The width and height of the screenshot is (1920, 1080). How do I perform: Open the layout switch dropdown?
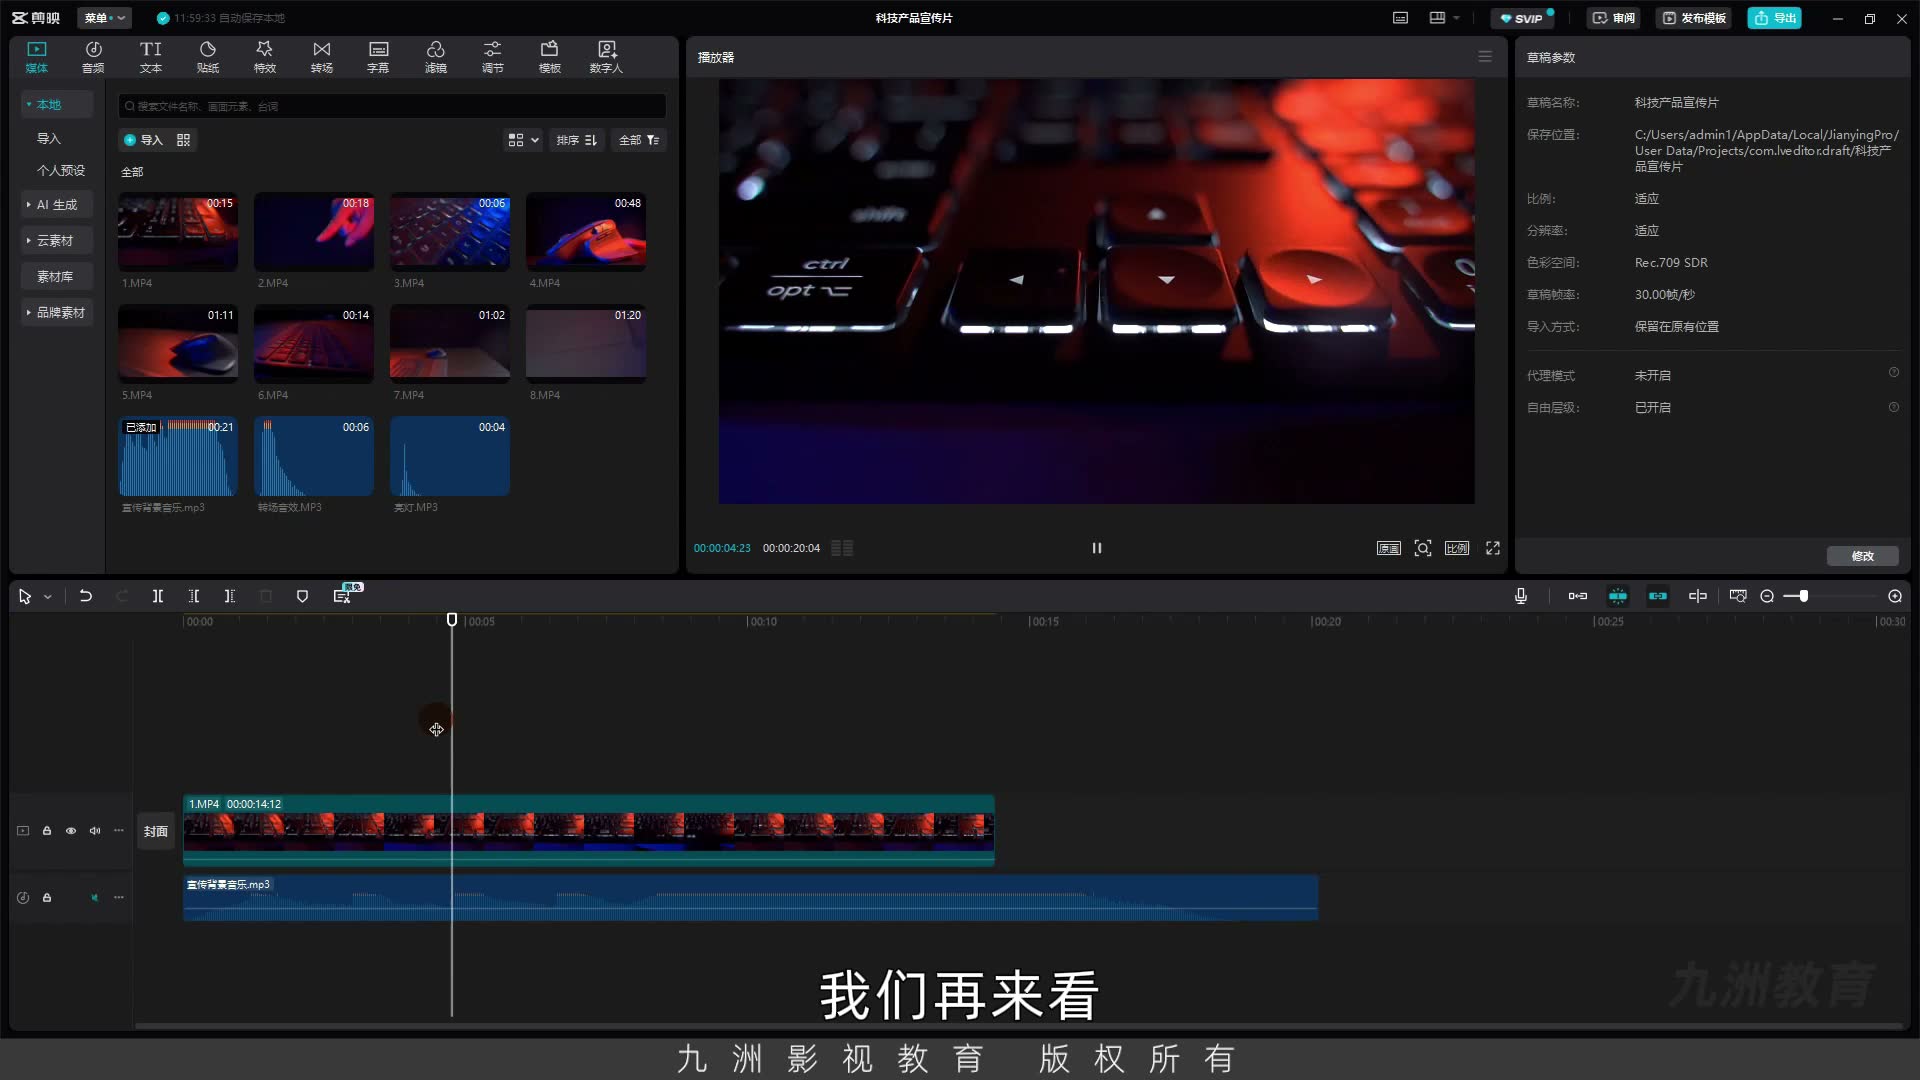click(1444, 18)
